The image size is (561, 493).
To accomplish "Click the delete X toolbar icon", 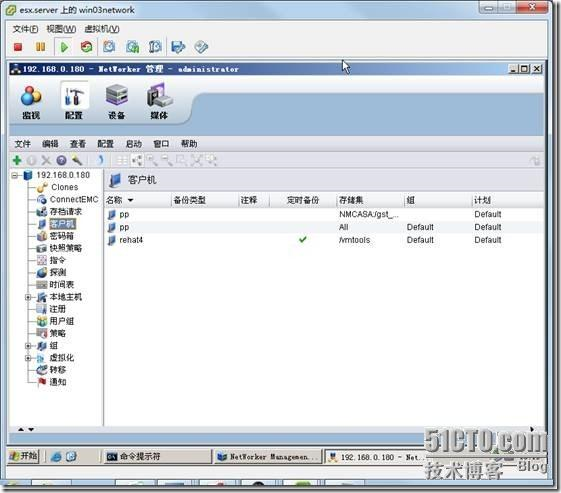I will pyautogui.click(x=46, y=161).
